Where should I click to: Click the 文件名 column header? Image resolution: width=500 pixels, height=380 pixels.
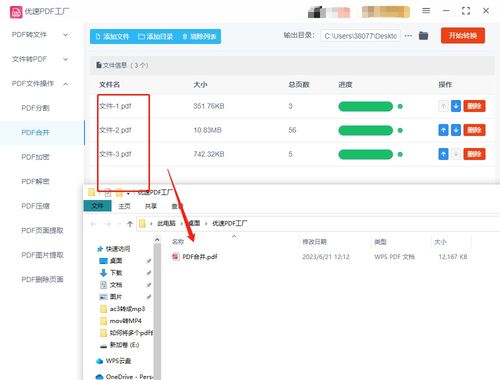pos(109,85)
